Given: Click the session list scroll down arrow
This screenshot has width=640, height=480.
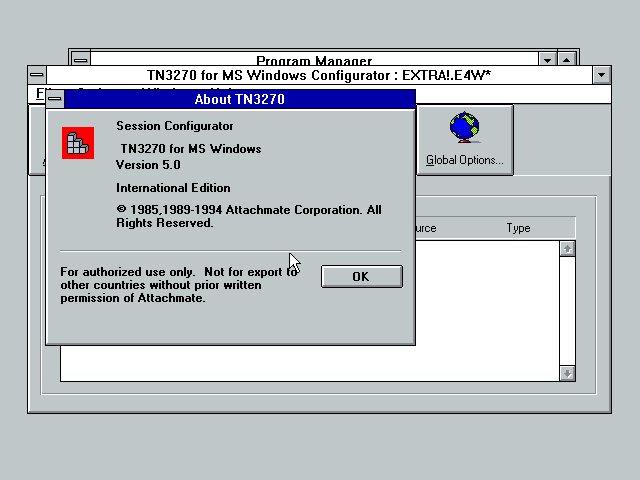Looking at the screenshot, I should (567, 373).
